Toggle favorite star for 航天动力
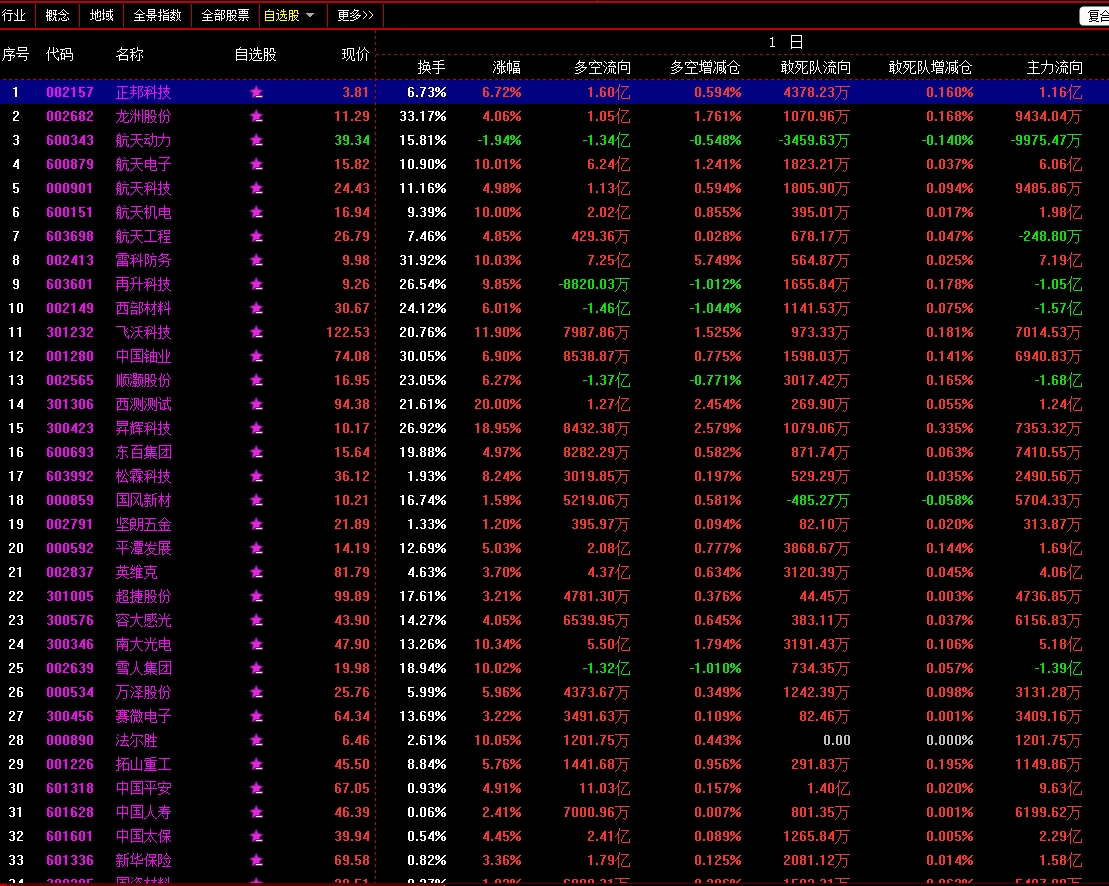 point(256,141)
